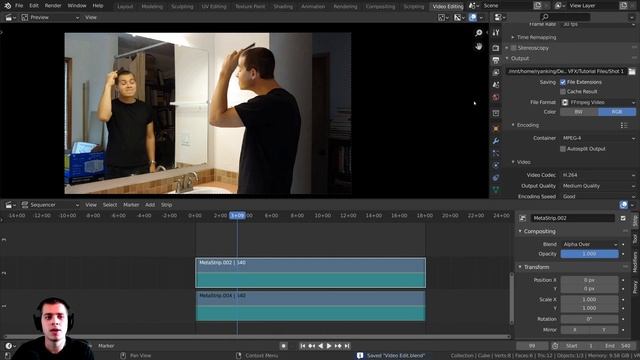Jump to the previous keyframe
The width and height of the screenshot is (640, 360).
pyautogui.click(x=312, y=346)
